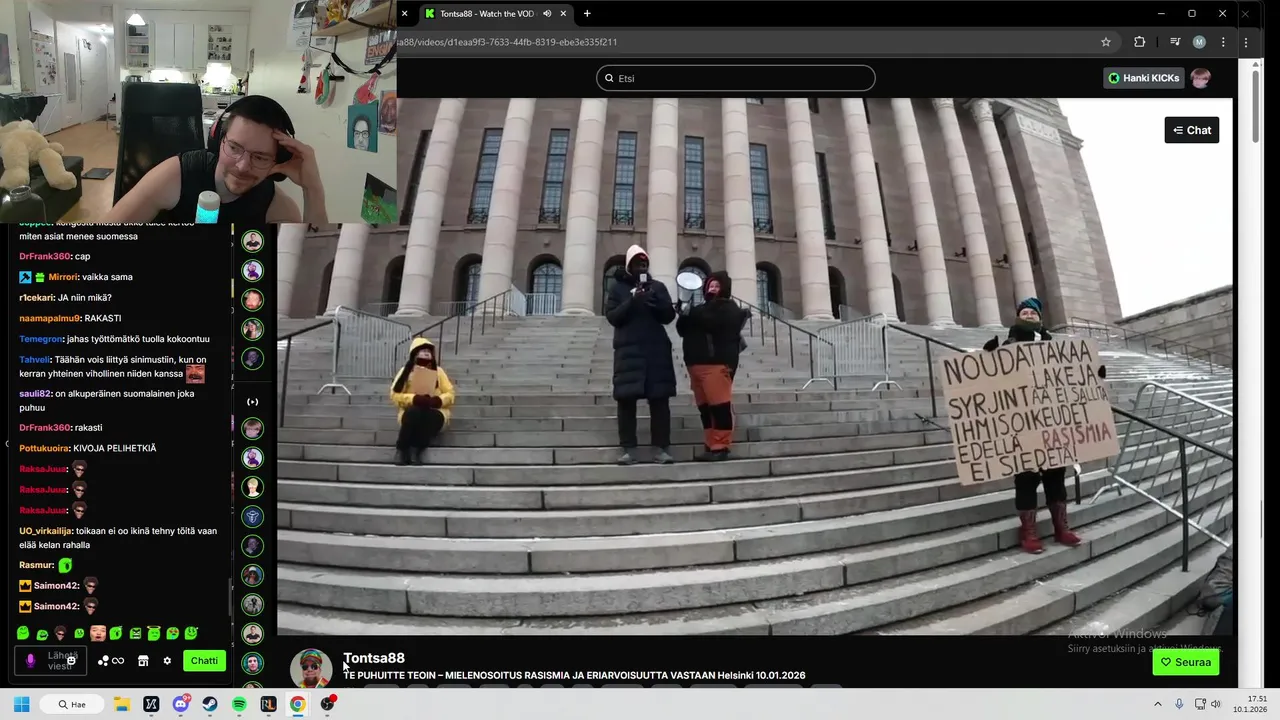Open the Tontsa88 channel name link
Screen dimensions: 1280x720
coord(374,658)
